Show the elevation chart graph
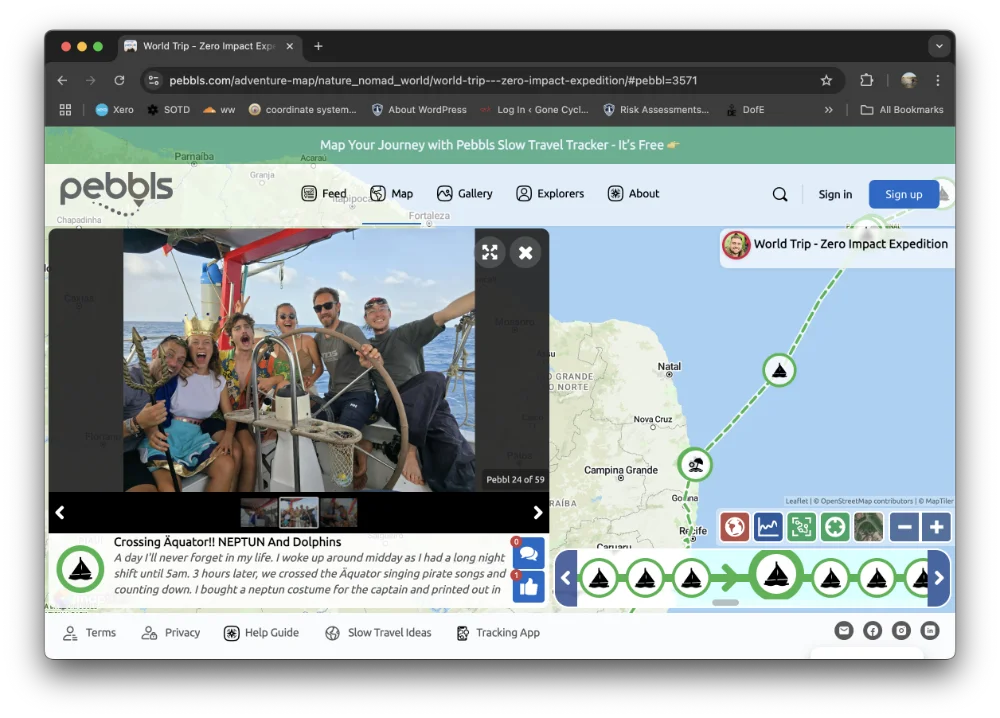1000x718 pixels. pos(768,527)
